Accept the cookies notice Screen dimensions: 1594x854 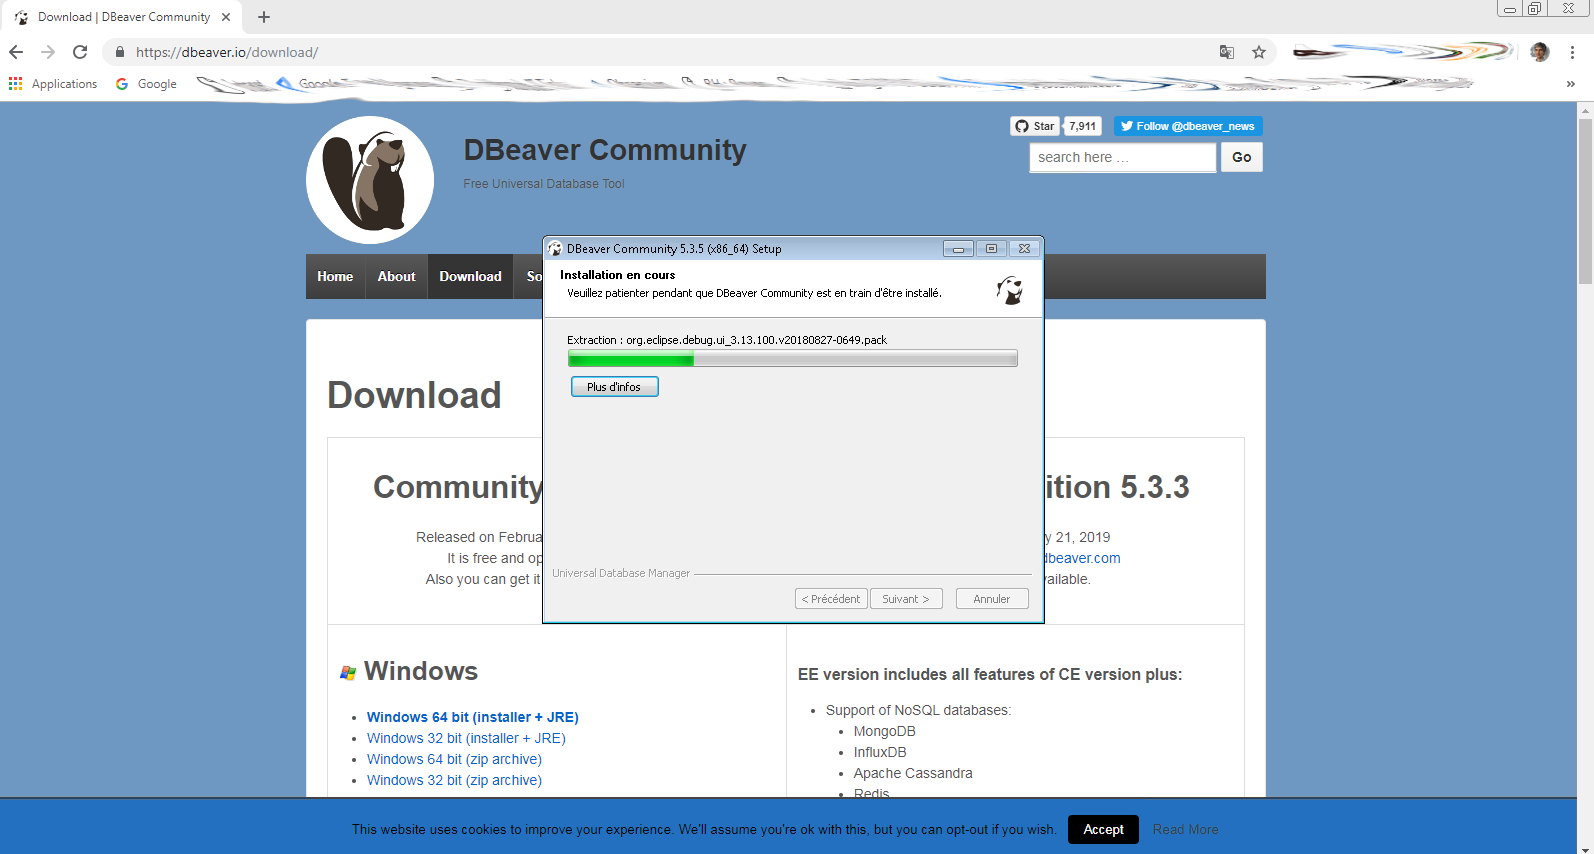click(x=1103, y=829)
